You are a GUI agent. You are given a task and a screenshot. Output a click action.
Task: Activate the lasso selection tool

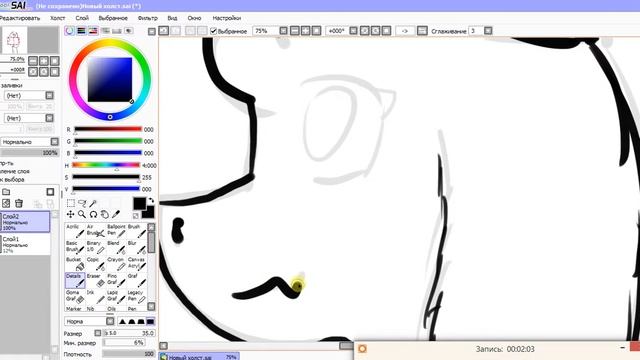click(x=82, y=203)
